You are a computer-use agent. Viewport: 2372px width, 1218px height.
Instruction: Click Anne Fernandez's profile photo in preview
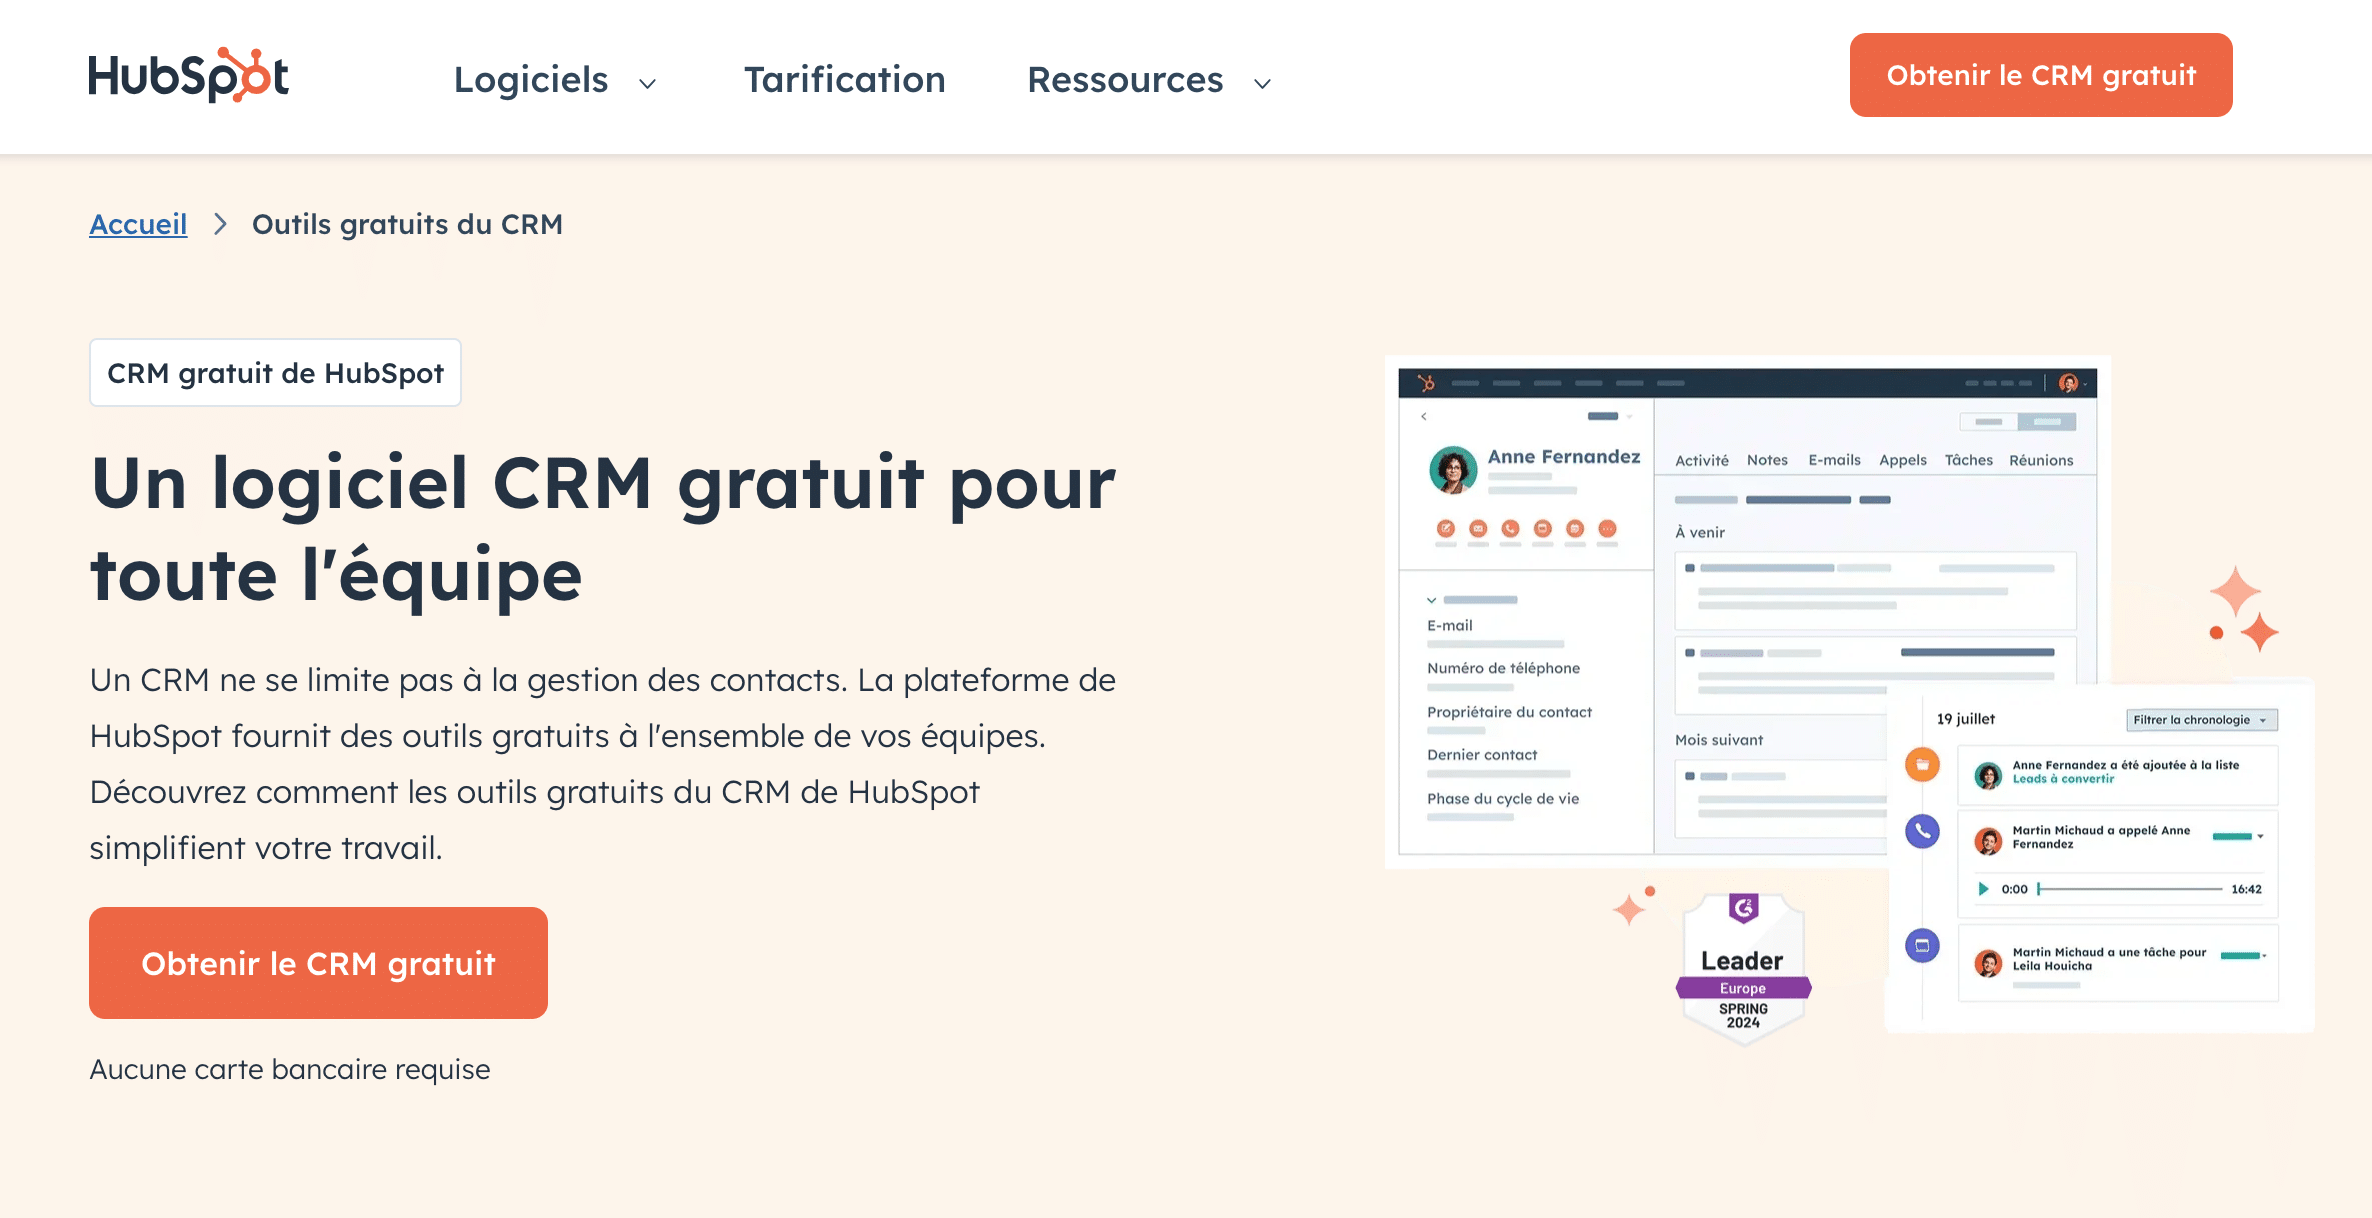click(x=1453, y=470)
